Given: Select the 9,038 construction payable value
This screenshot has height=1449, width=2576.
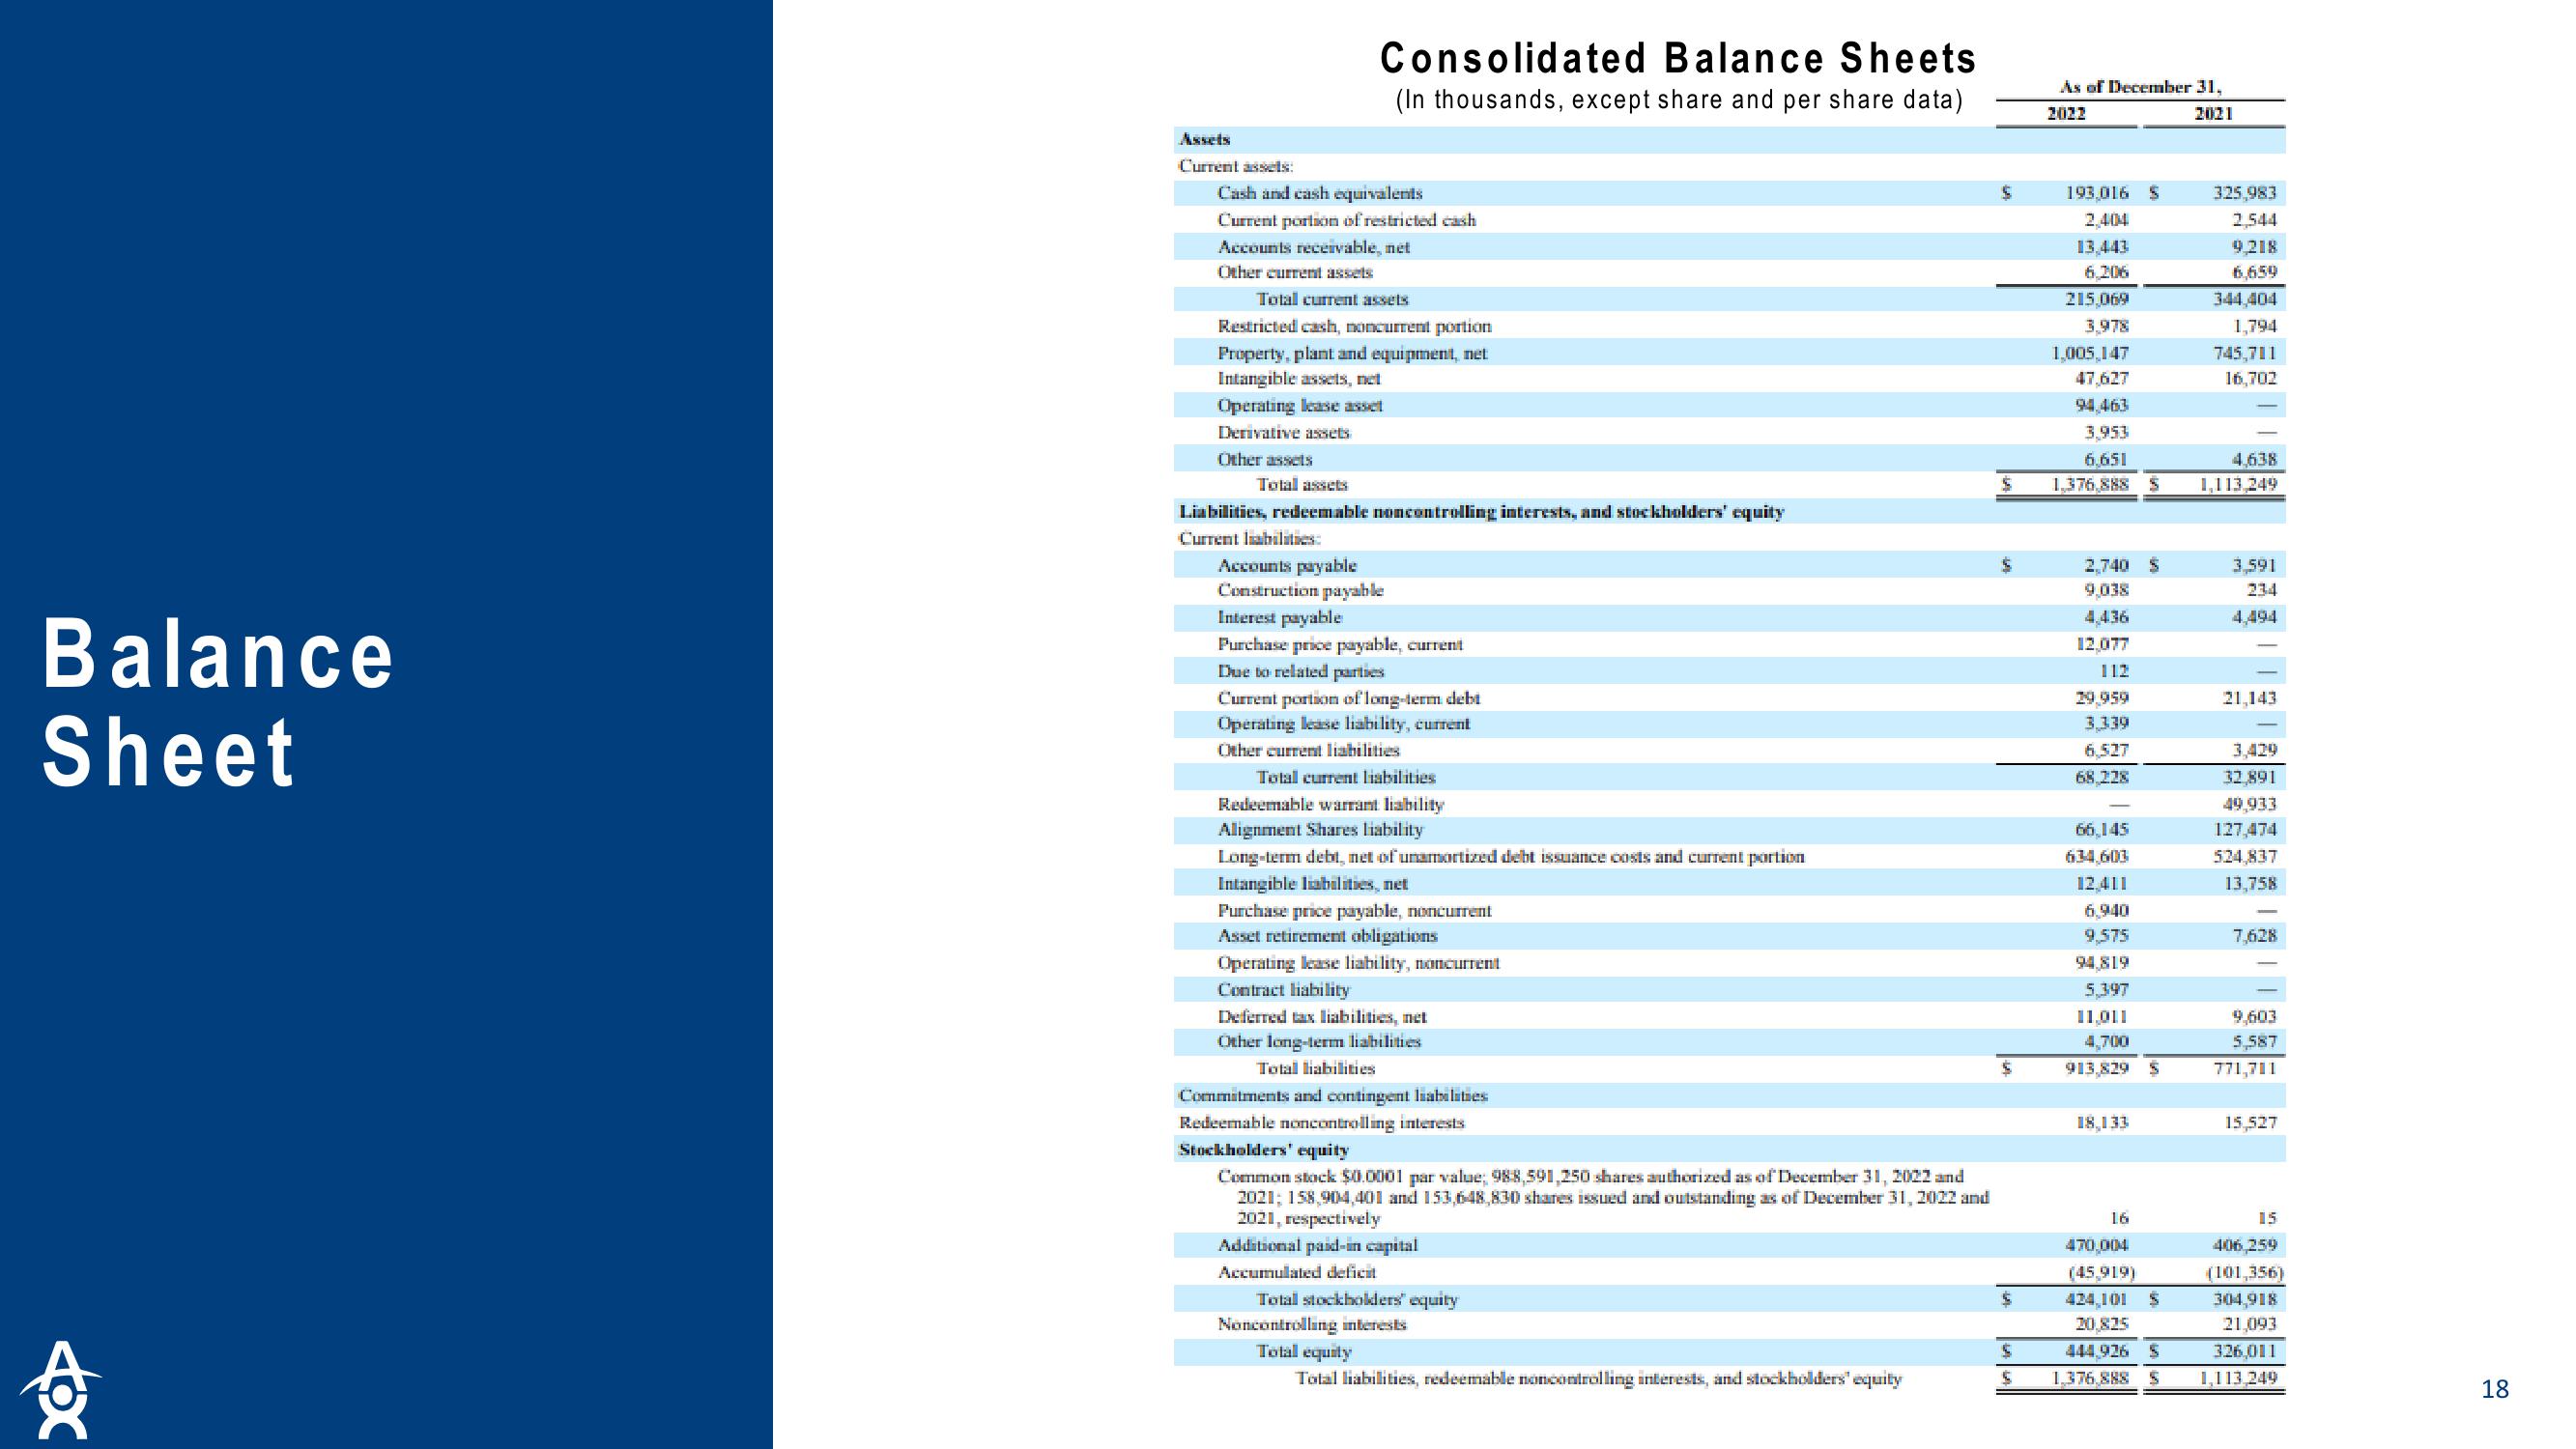Looking at the screenshot, I should pyautogui.click(x=2107, y=591).
